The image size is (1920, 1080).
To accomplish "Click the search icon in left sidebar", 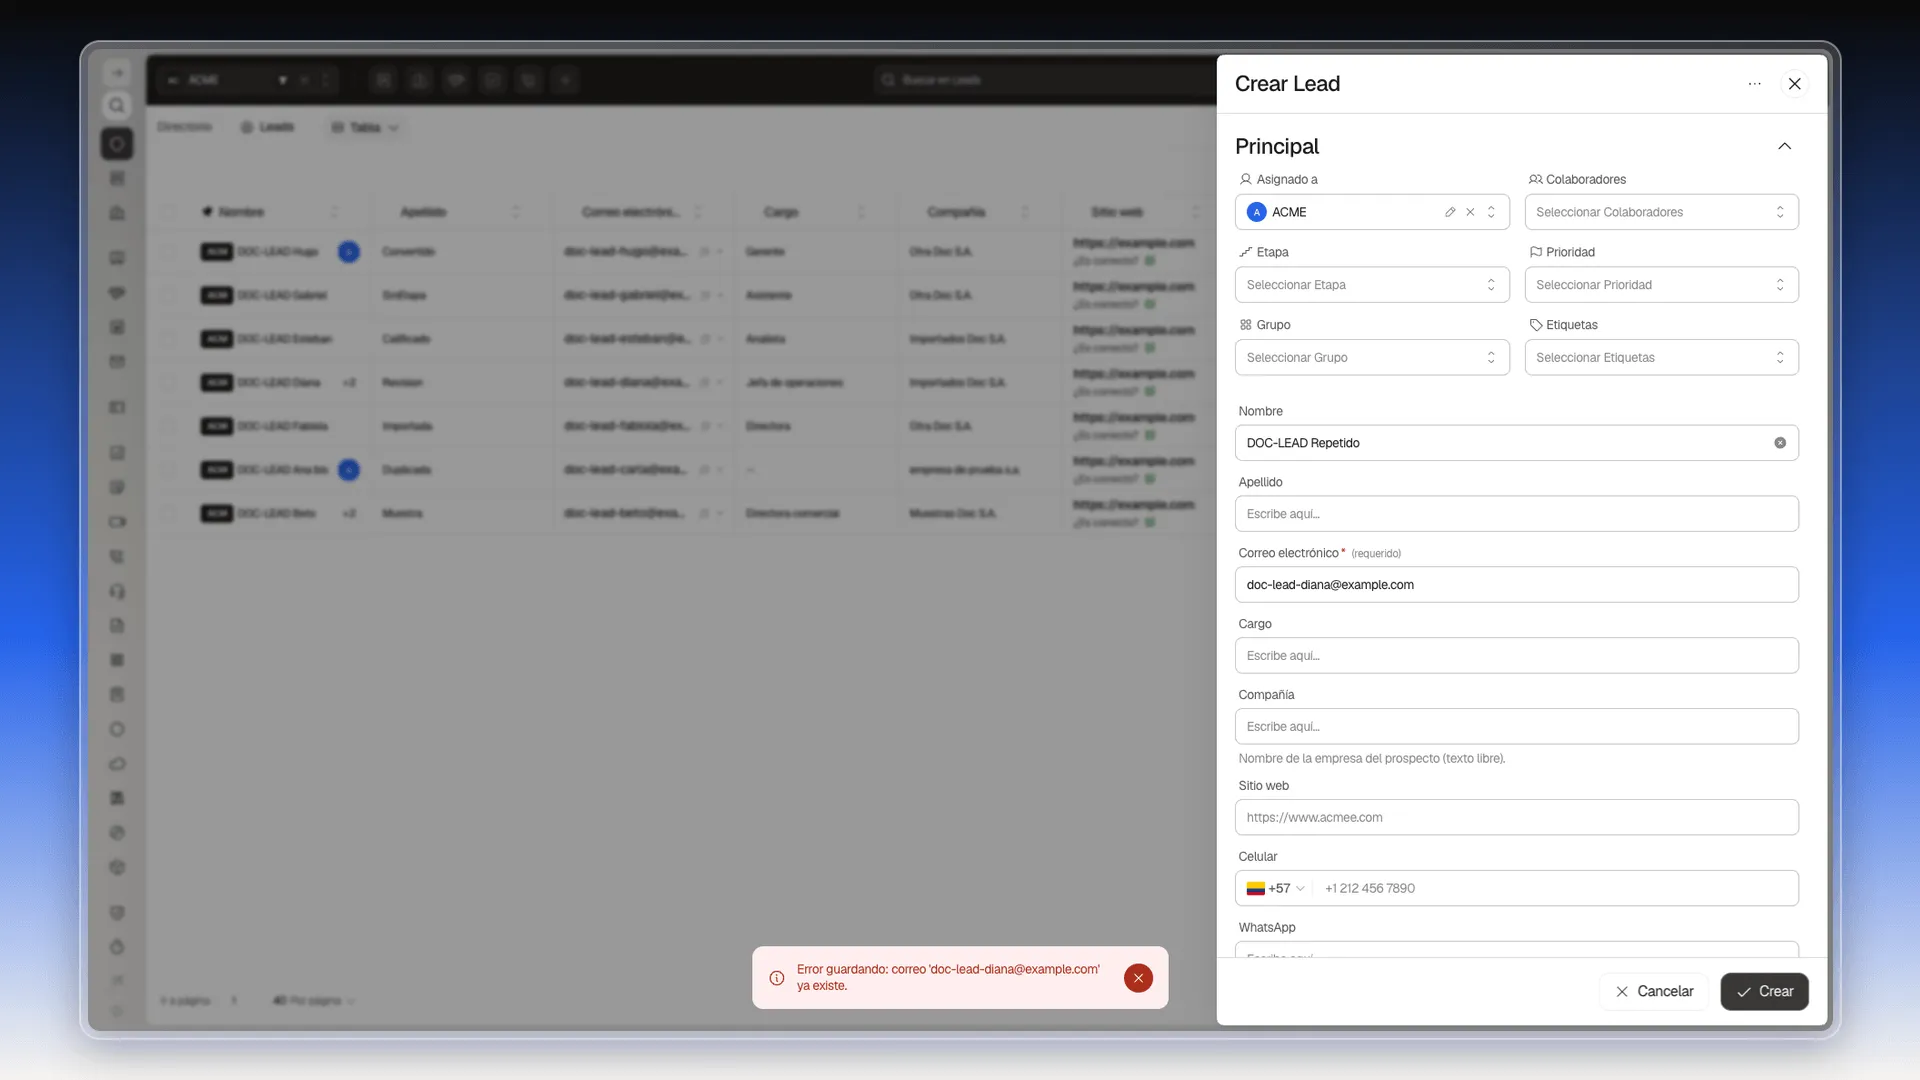I will point(117,106).
